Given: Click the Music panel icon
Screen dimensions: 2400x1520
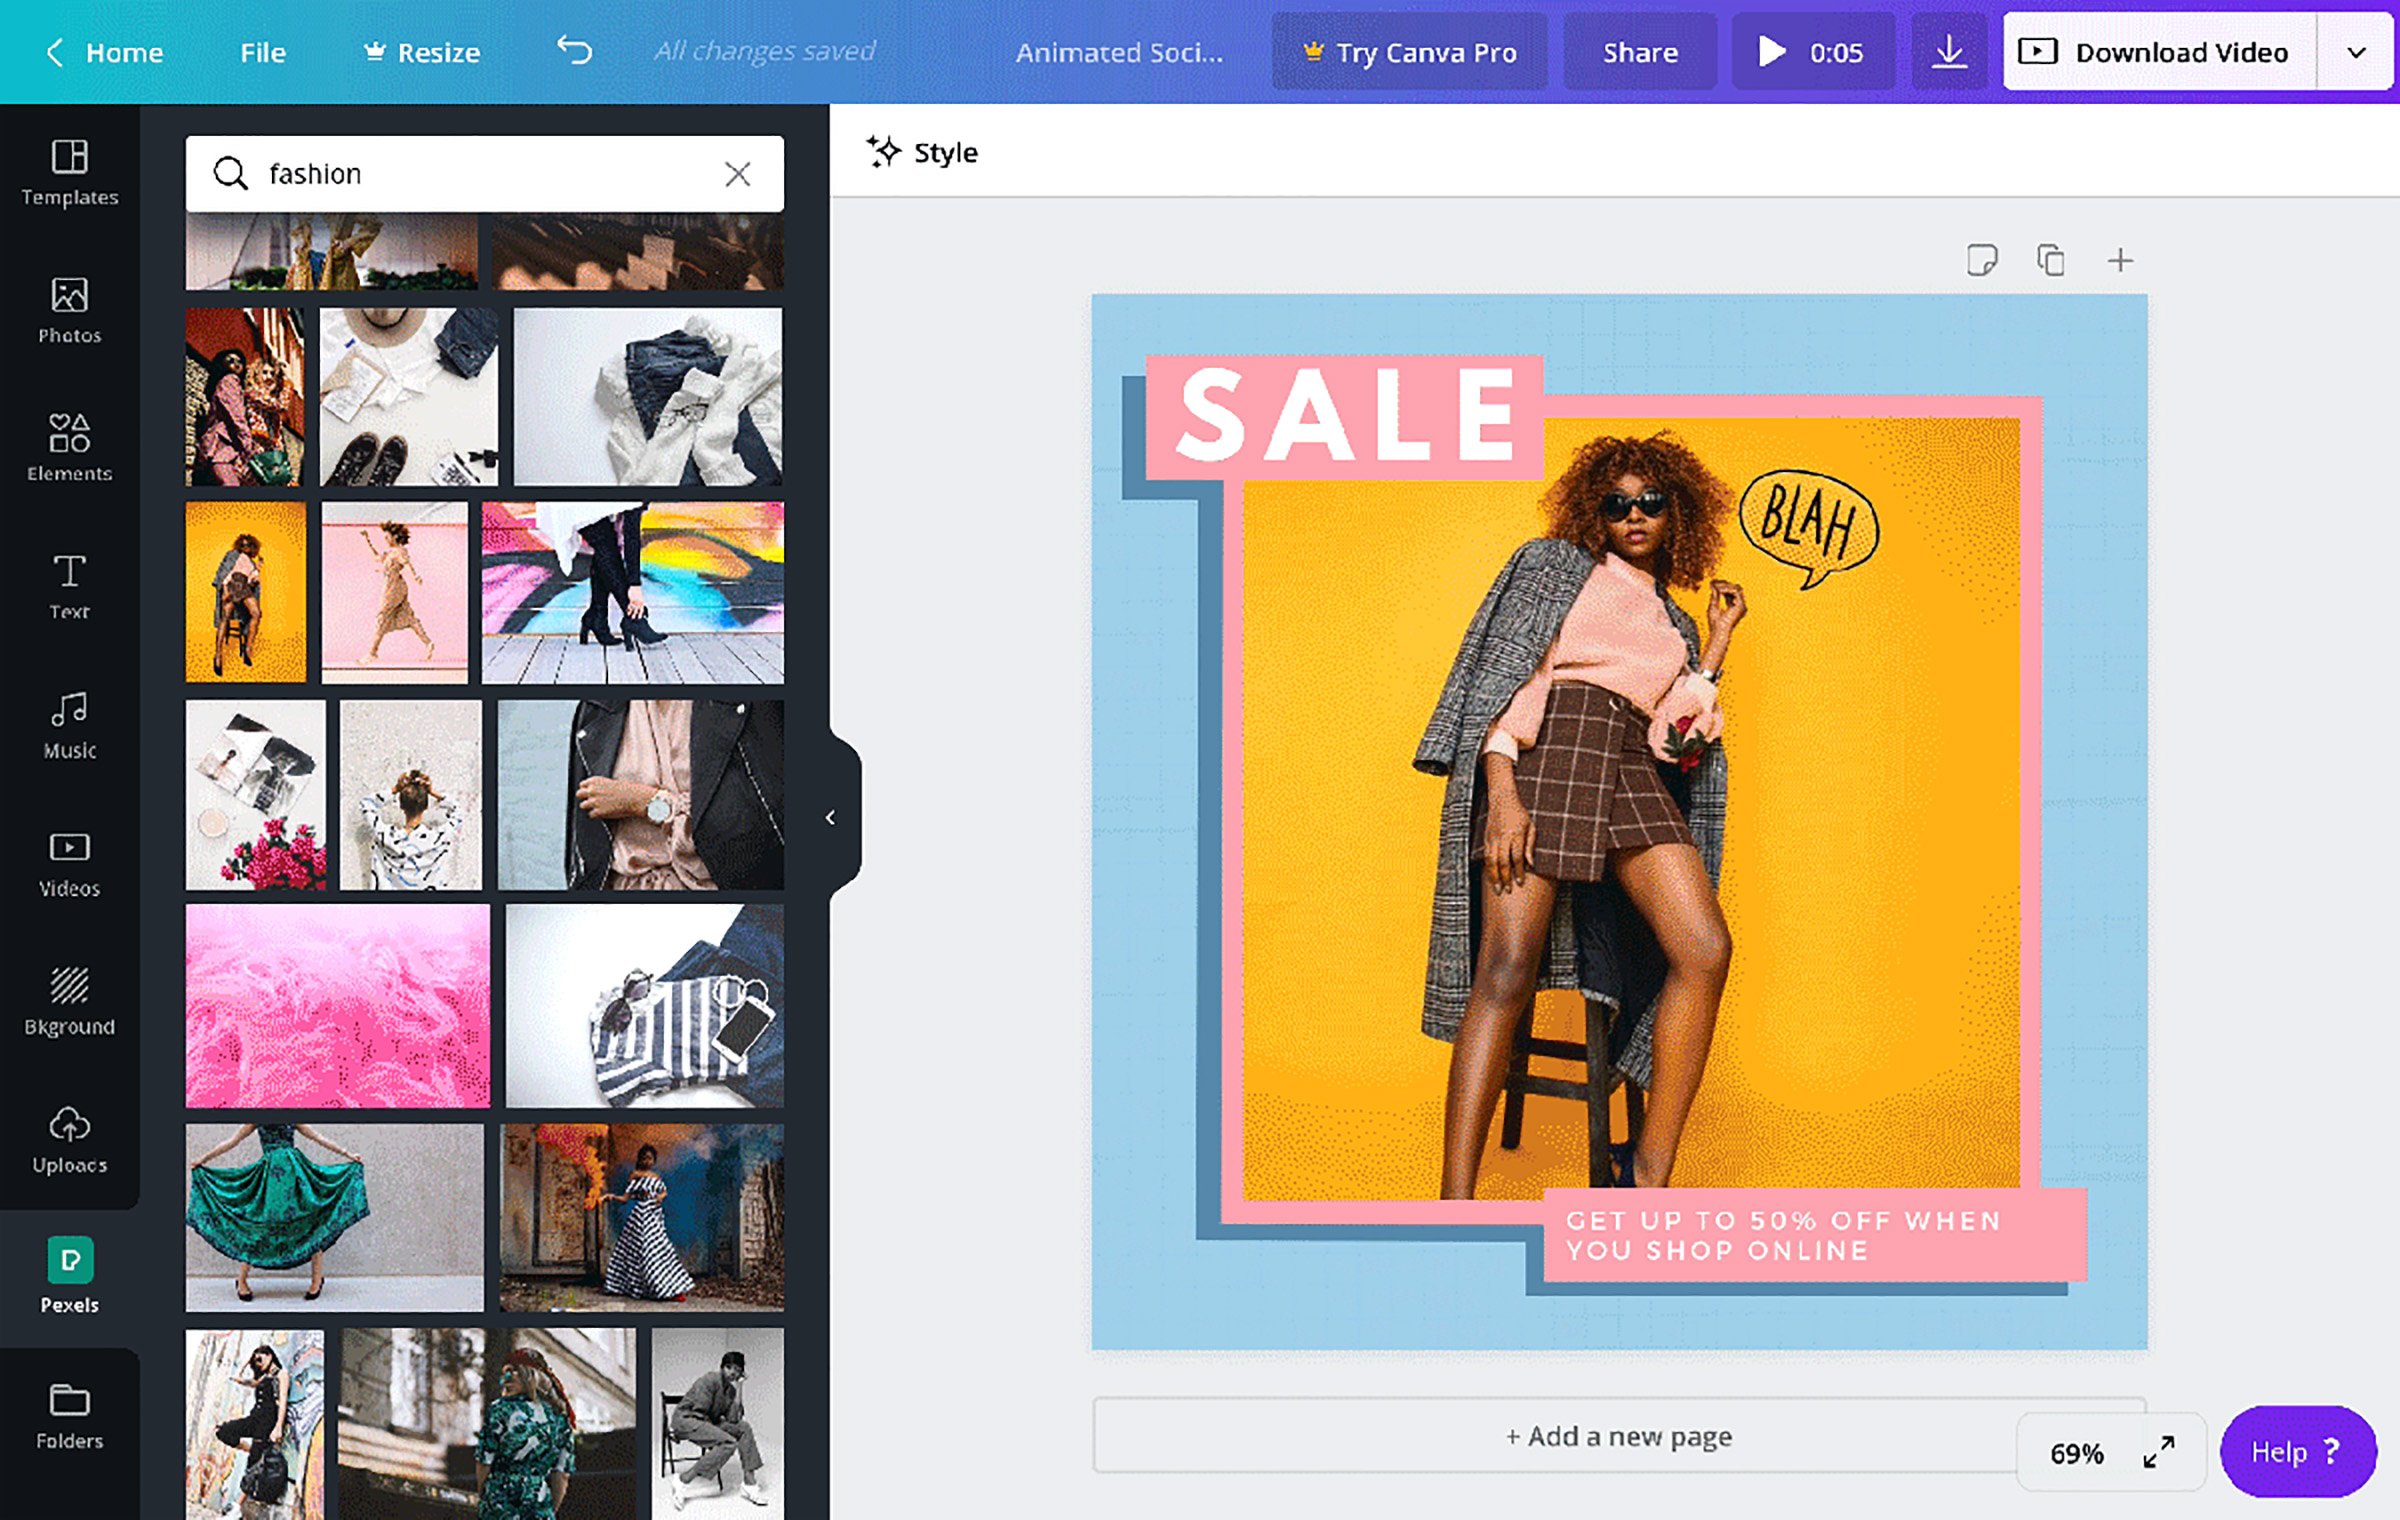Looking at the screenshot, I should click(x=70, y=724).
